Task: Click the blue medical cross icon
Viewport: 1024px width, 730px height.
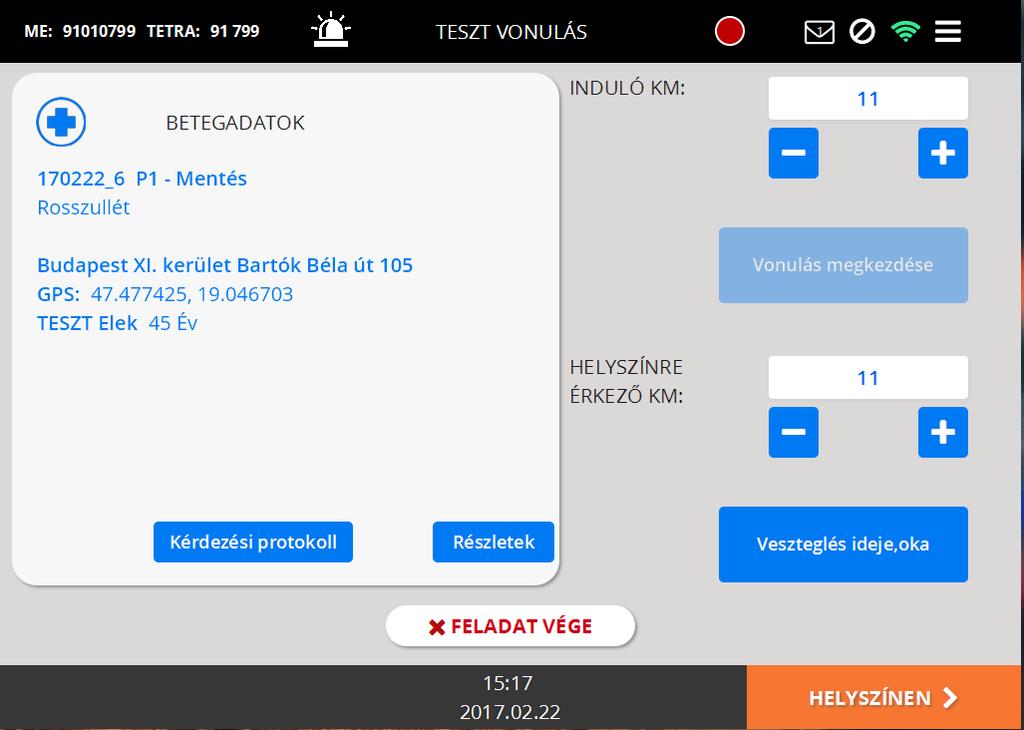Action: click(x=61, y=122)
